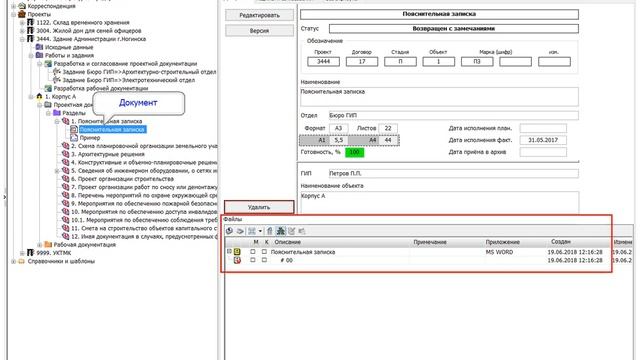
Task: Click the up arrow icon in Файлы toolbar
Action: pos(269,231)
